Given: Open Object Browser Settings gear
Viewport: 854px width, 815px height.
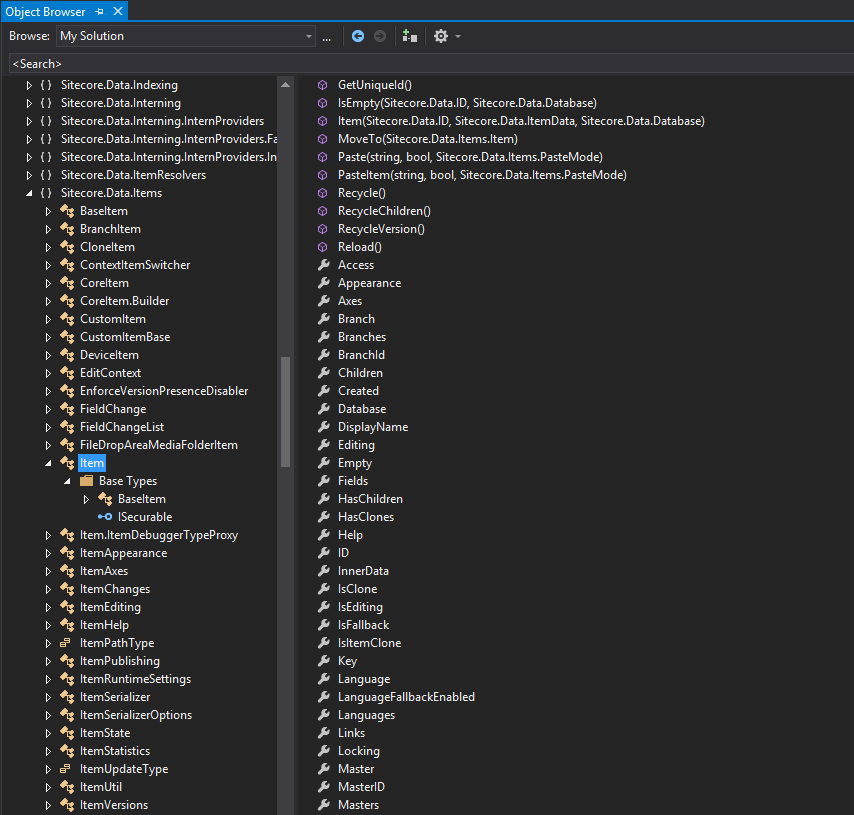Looking at the screenshot, I should (x=441, y=36).
